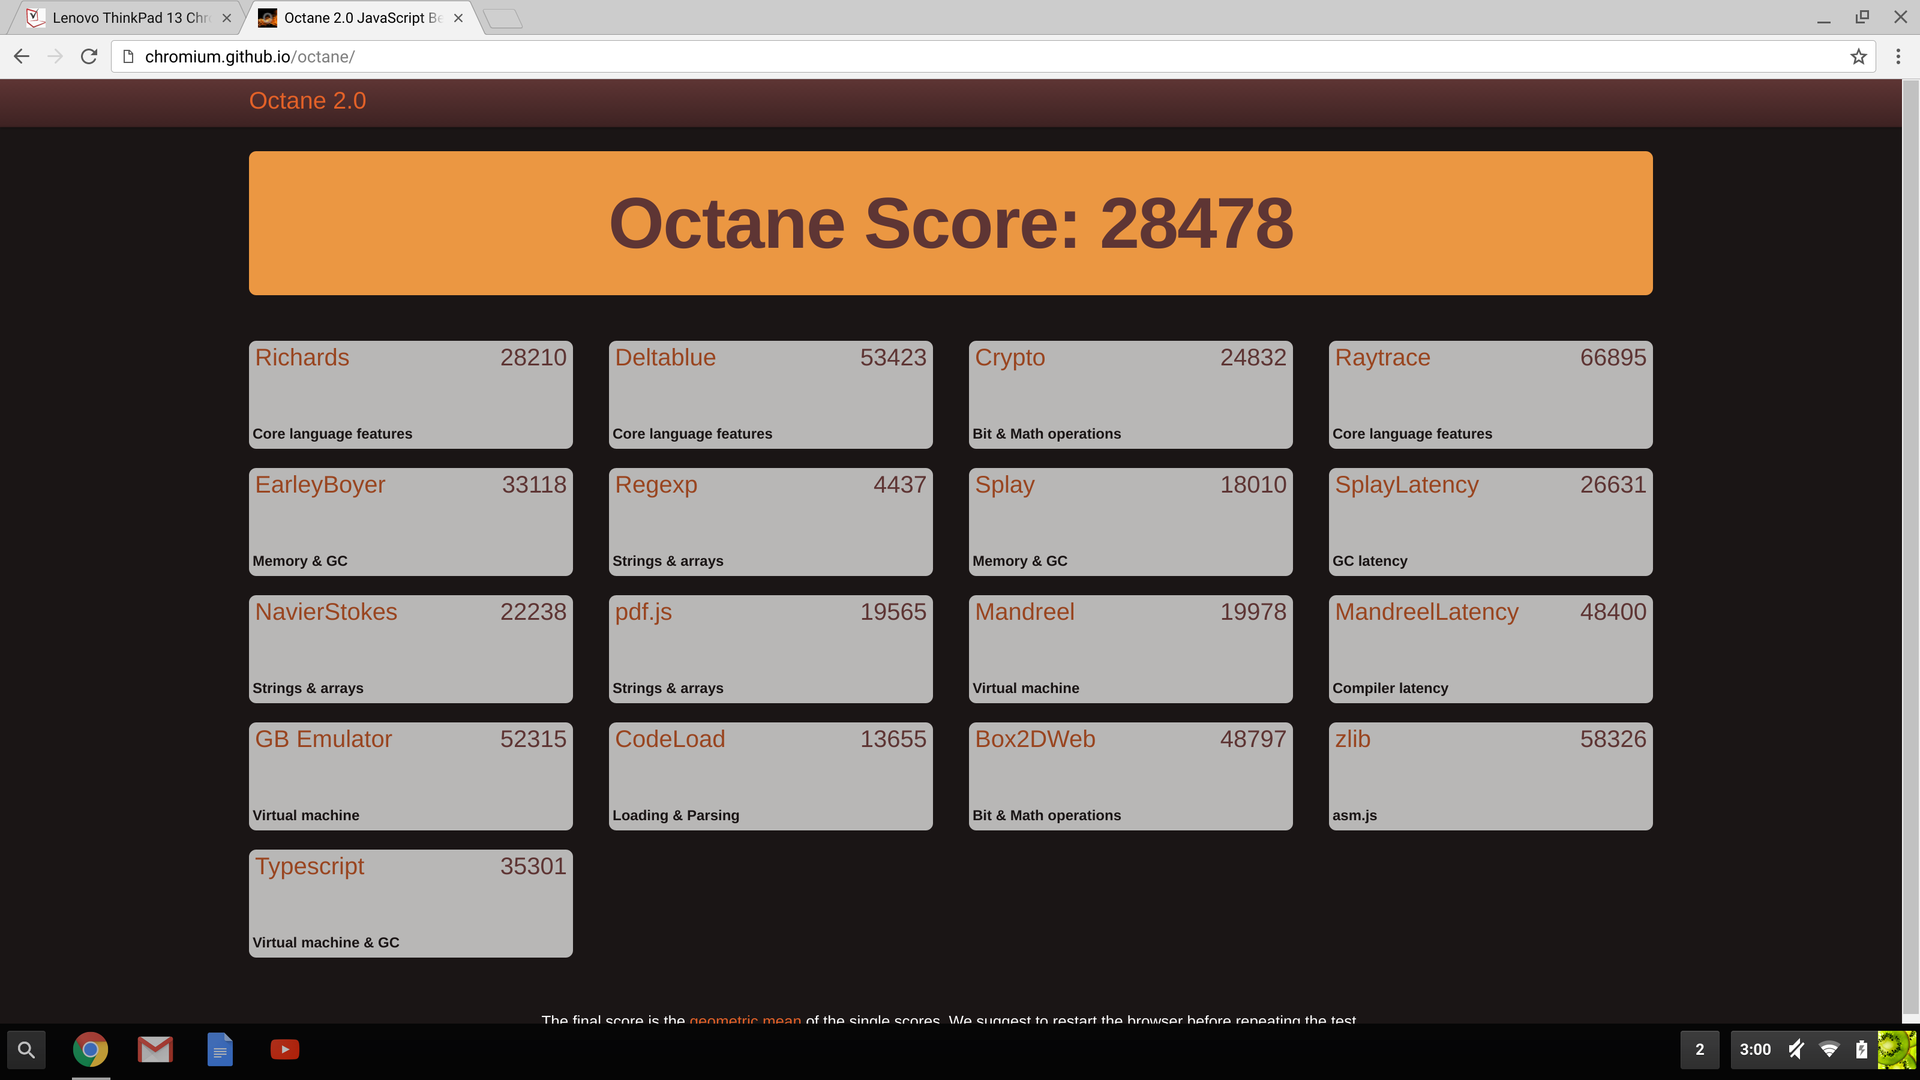Image resolution: width=1920 pixels, height=1080 pixels.
Task: Click the user avatar in the tray
Action: 1896,1050
